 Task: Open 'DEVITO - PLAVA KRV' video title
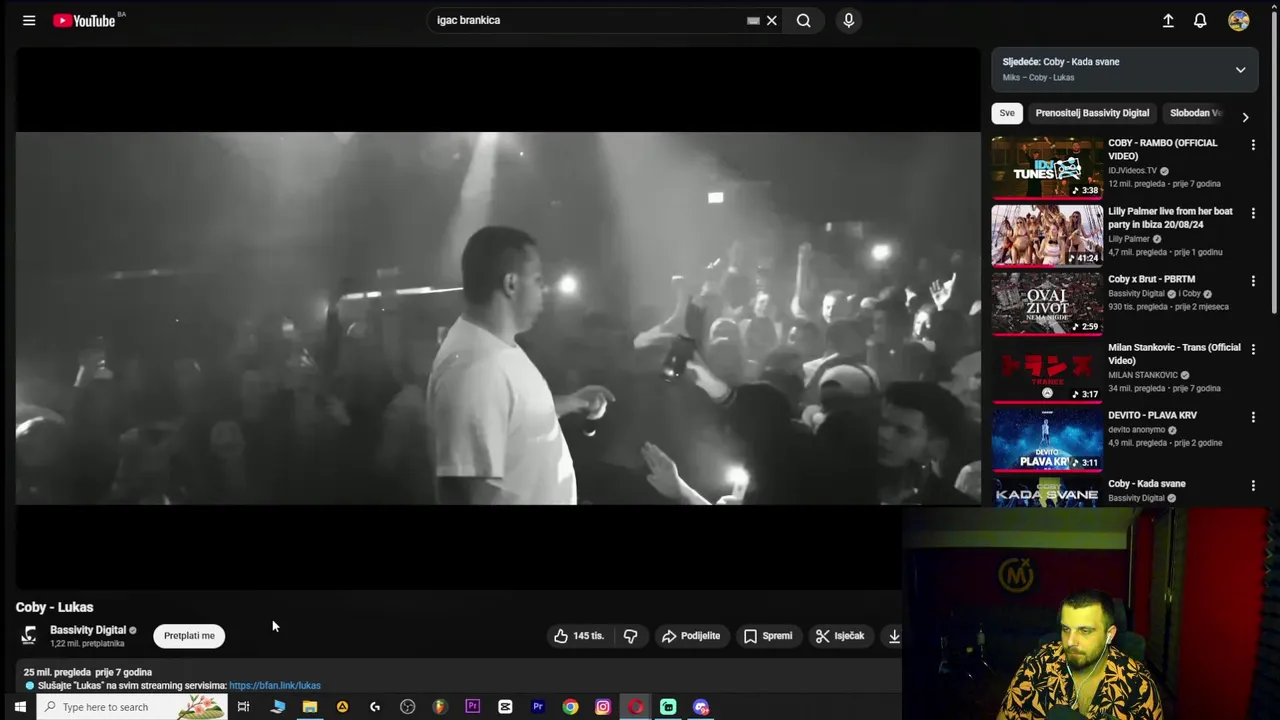[1152, 415]
